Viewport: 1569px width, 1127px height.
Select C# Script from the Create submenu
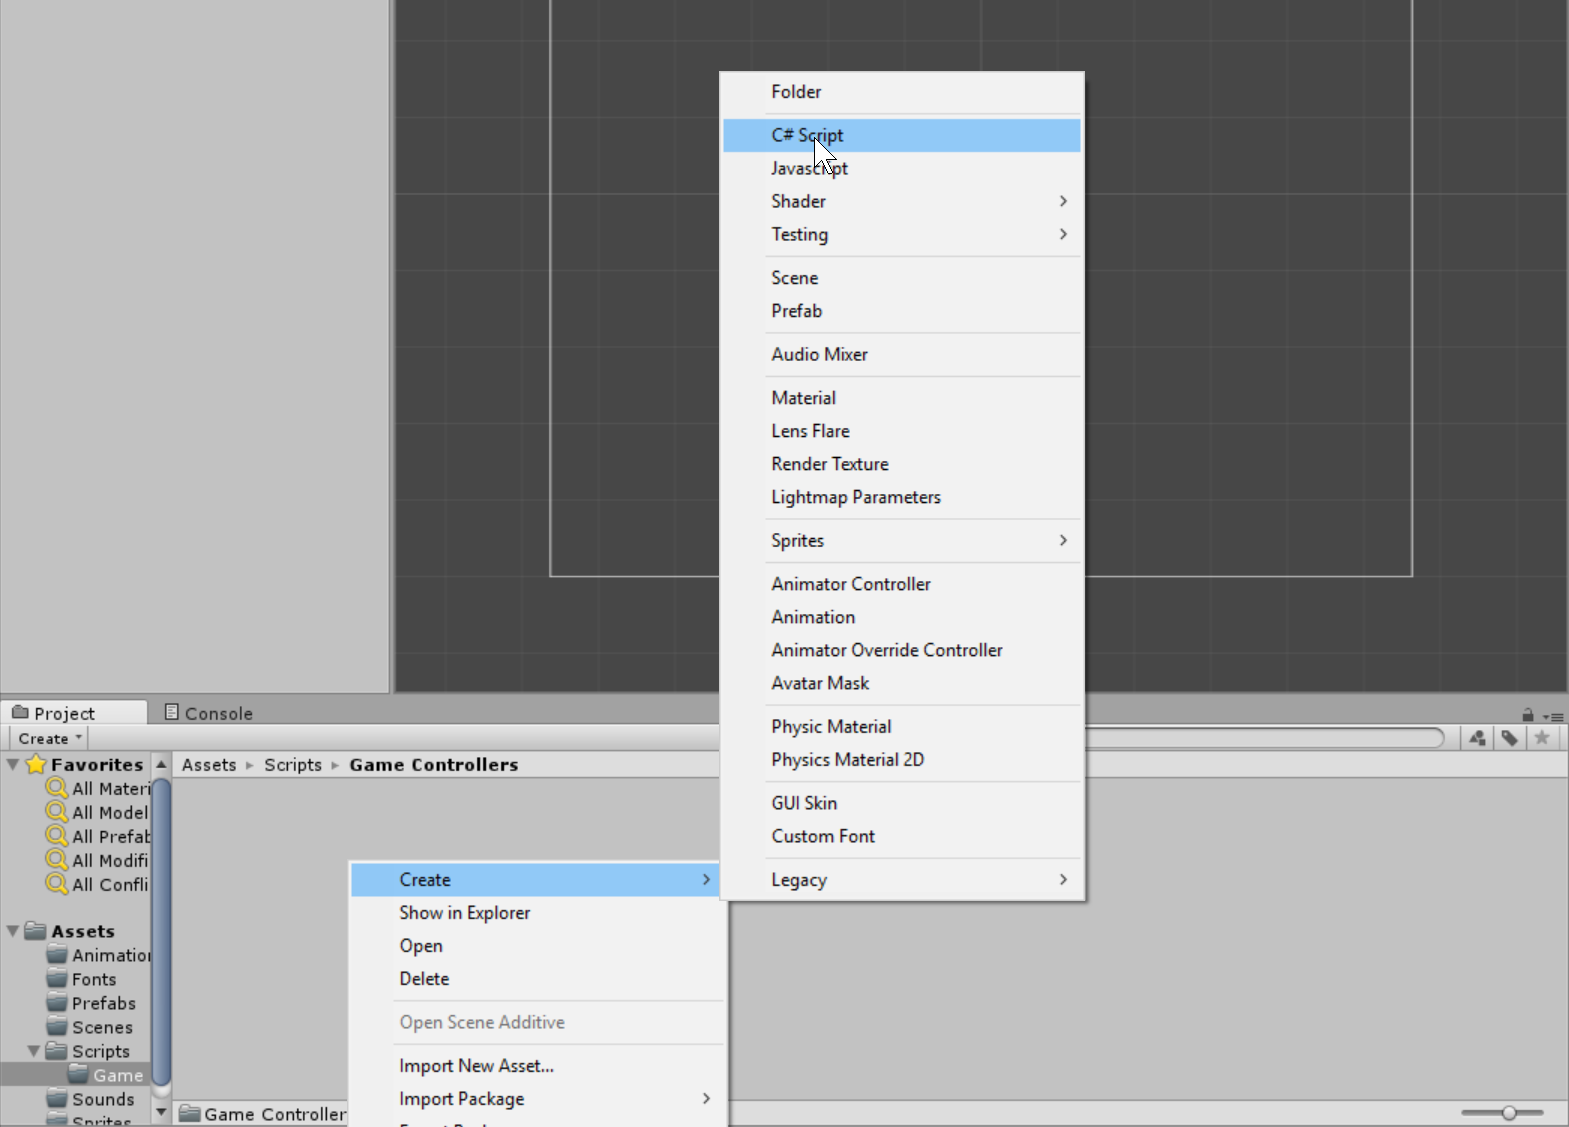pyautogui.click(x=806, y=135)
